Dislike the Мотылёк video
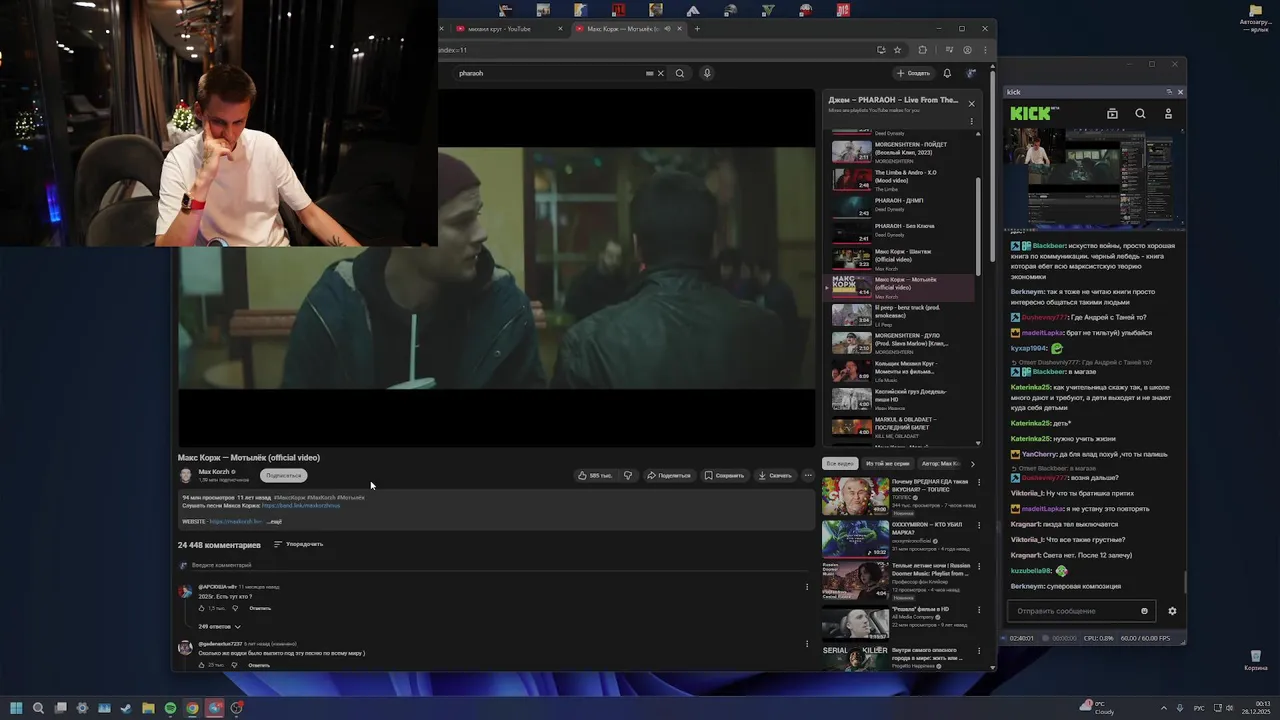 coord(628,475)
